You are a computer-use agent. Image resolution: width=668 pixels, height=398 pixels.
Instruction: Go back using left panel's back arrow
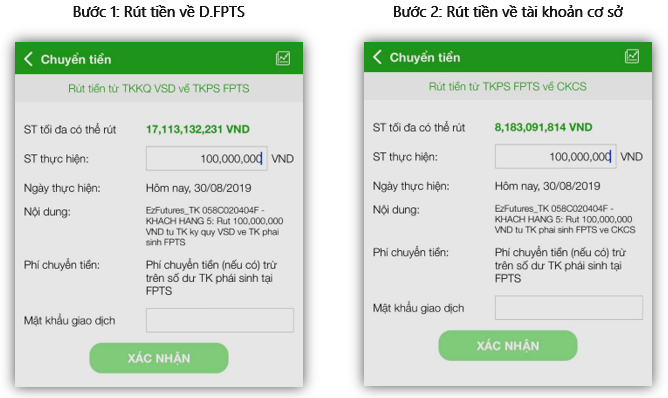29,59
